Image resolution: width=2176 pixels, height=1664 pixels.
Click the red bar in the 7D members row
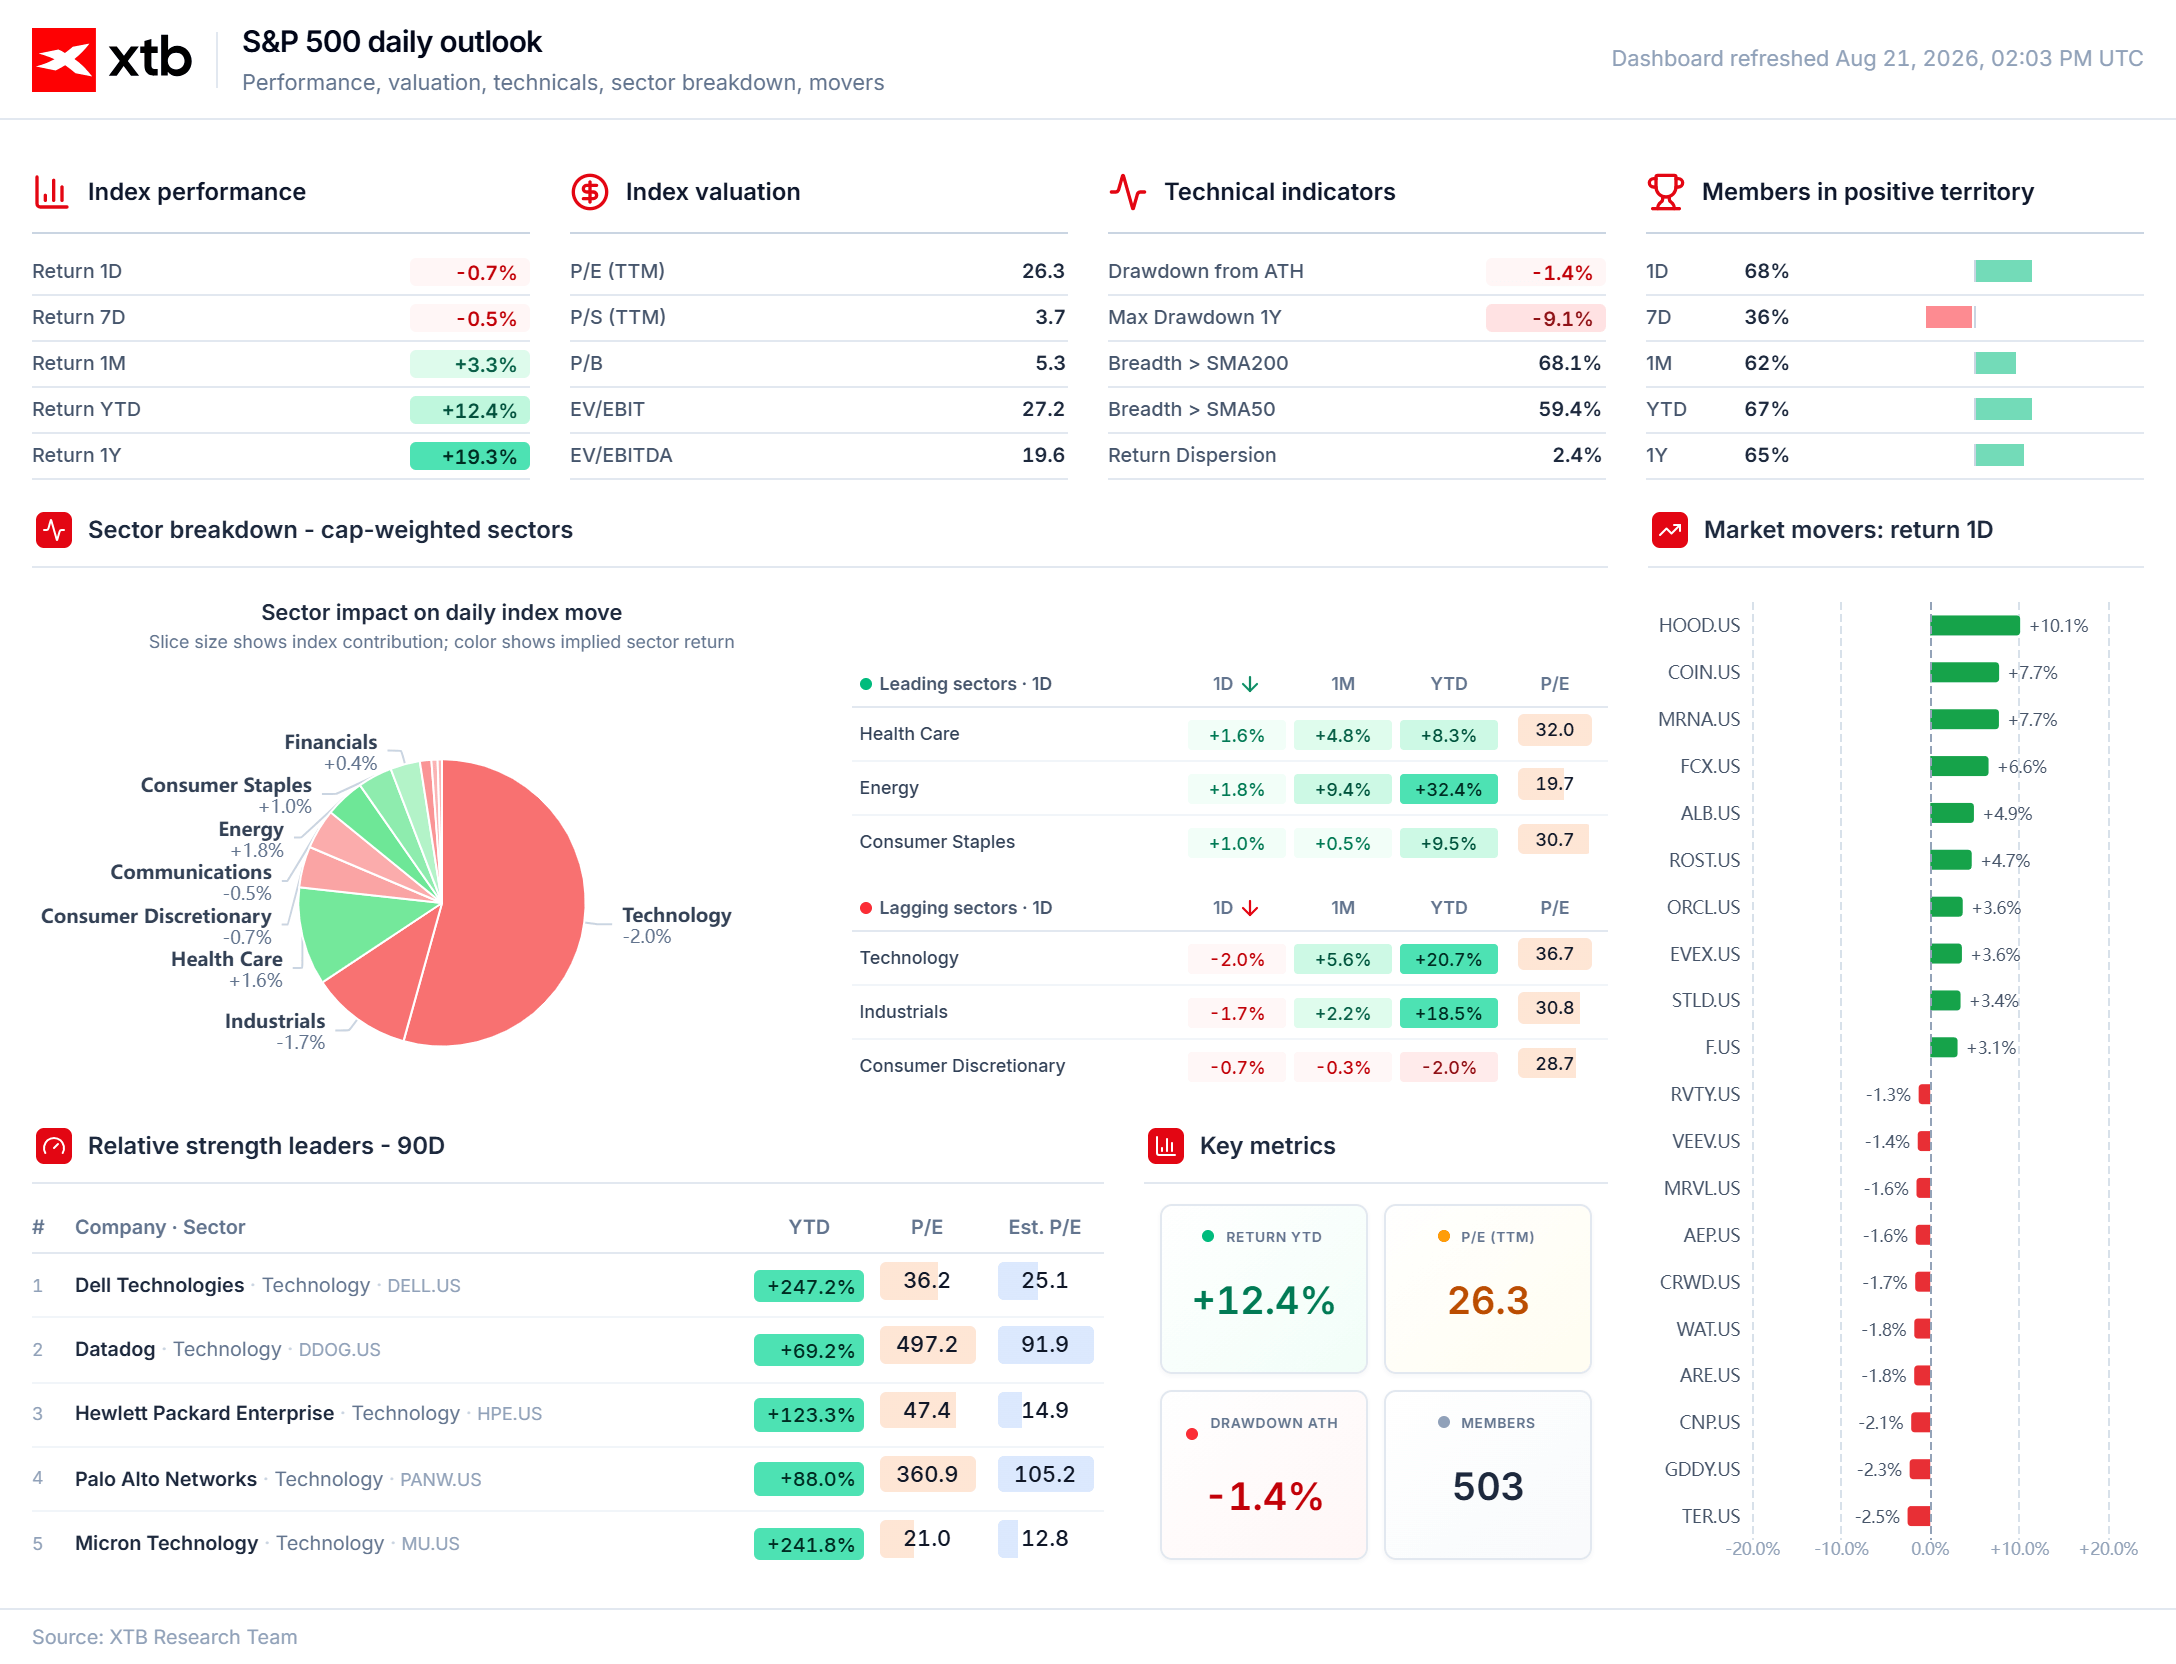point(1949,317)
